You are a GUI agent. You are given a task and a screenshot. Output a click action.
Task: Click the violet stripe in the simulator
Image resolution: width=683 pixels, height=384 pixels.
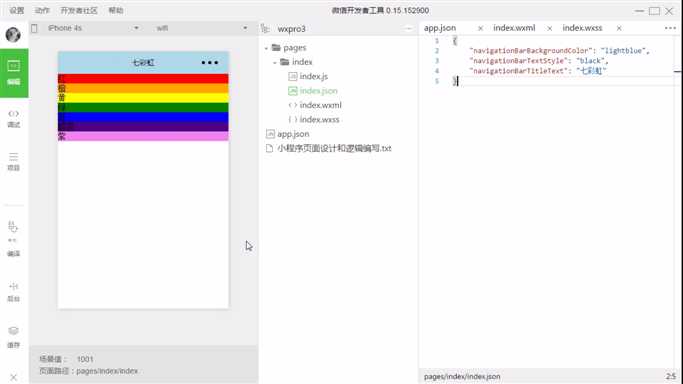pos(143,136)
